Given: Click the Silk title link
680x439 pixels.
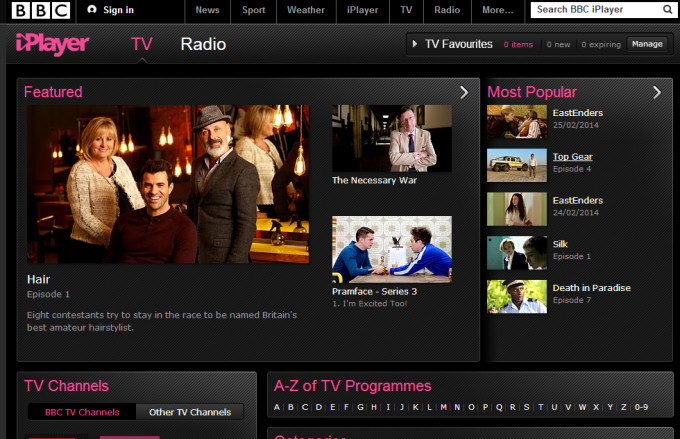Looking at the screenshot, I should [560, 244].
